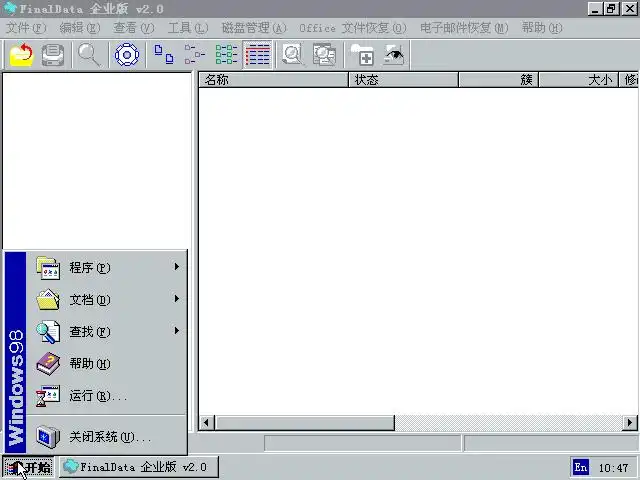Click the FinalData title bar icon
The image size is (640, 480).
point(9,8)
